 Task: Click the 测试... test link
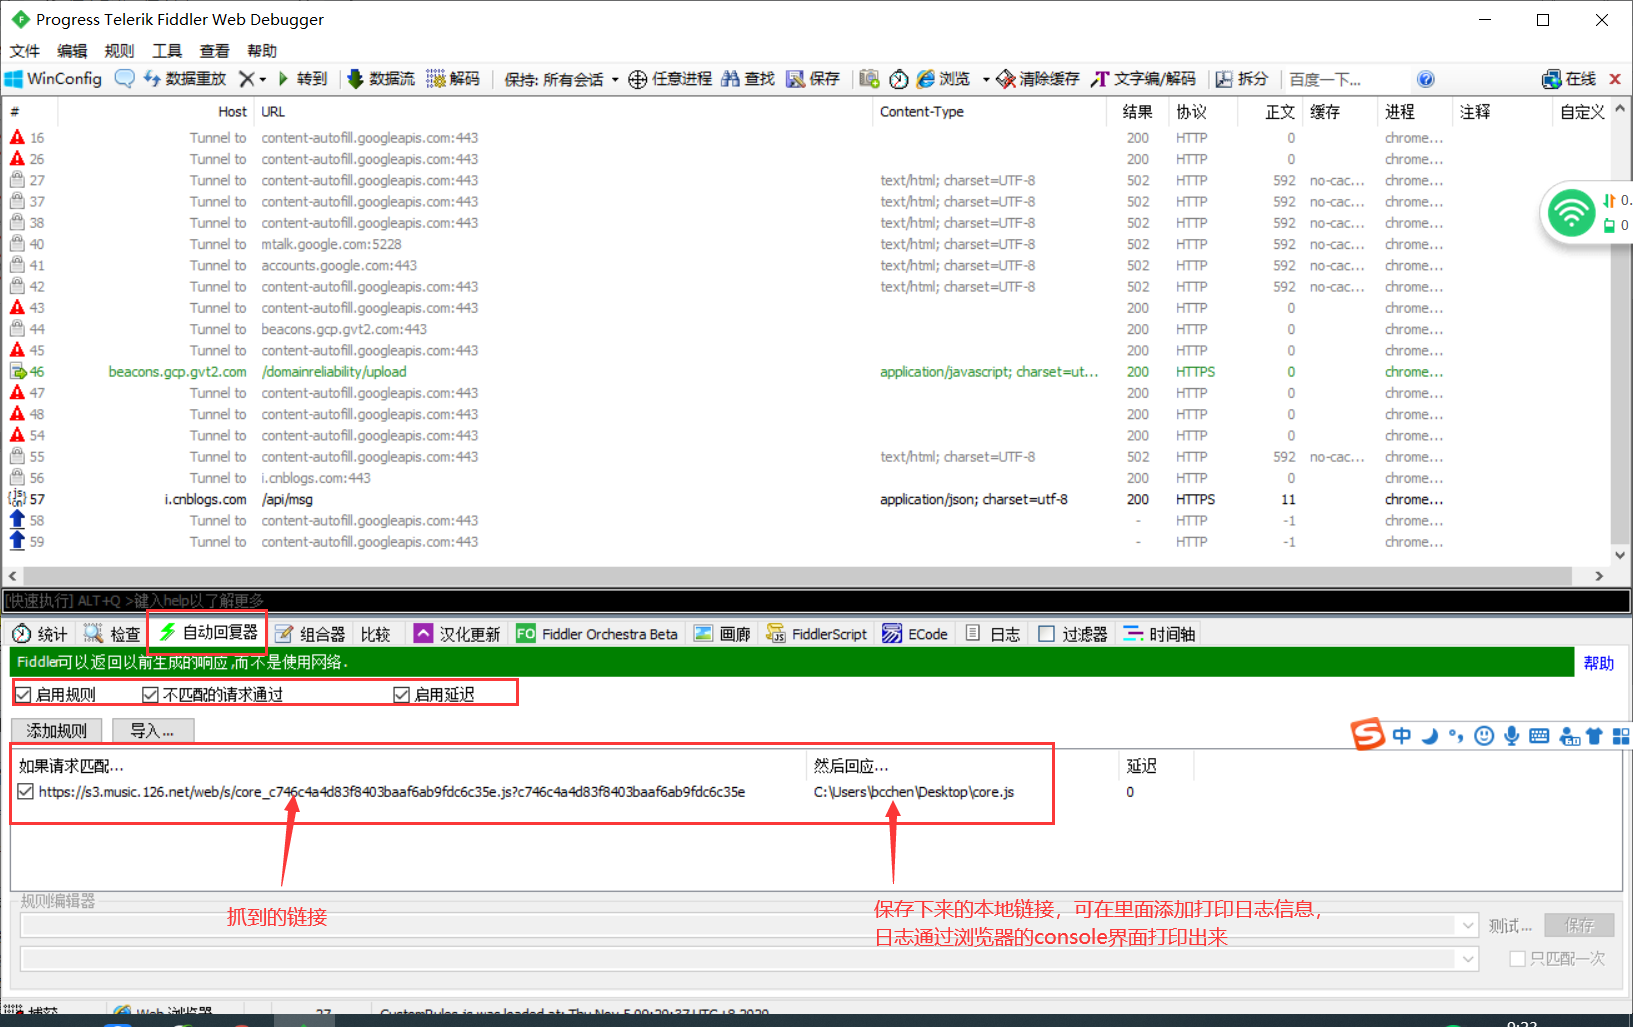pyautogui.click(x=1510, y=926)
